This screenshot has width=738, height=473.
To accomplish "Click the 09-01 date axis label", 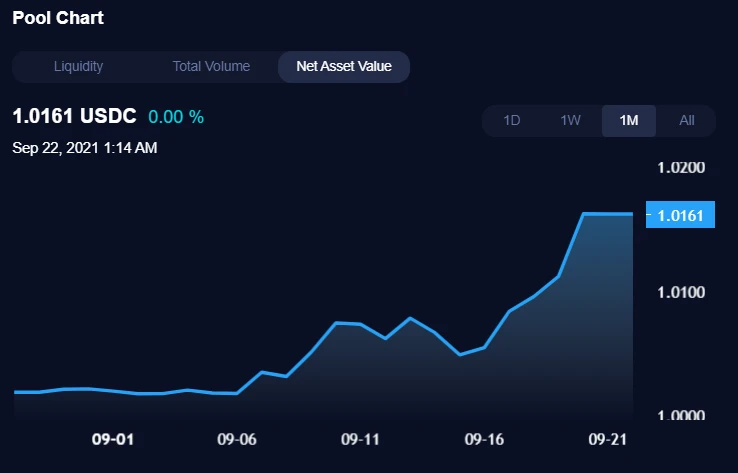I will coord(113,440).
